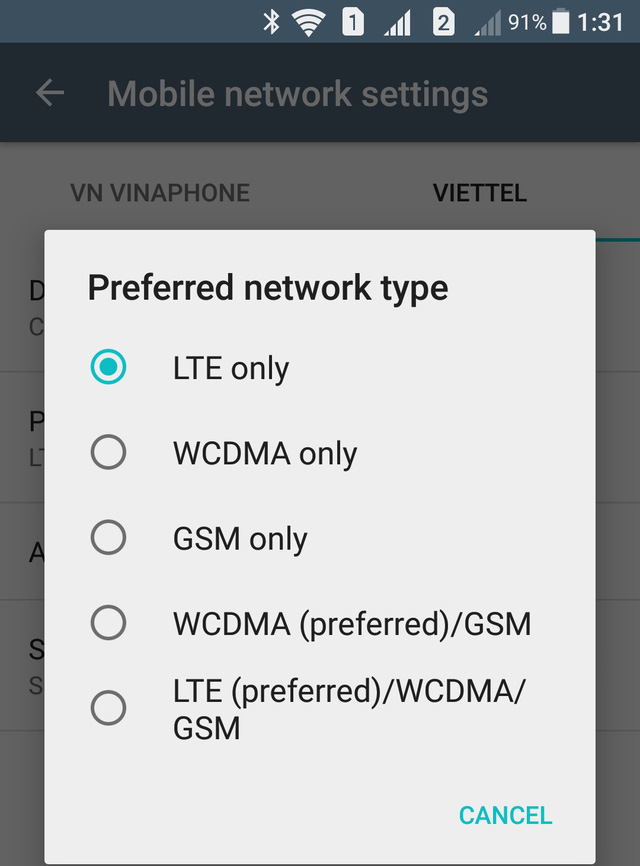Select the GSM only radio button
Screen dimensions: 640x866
tap(108, 538)
